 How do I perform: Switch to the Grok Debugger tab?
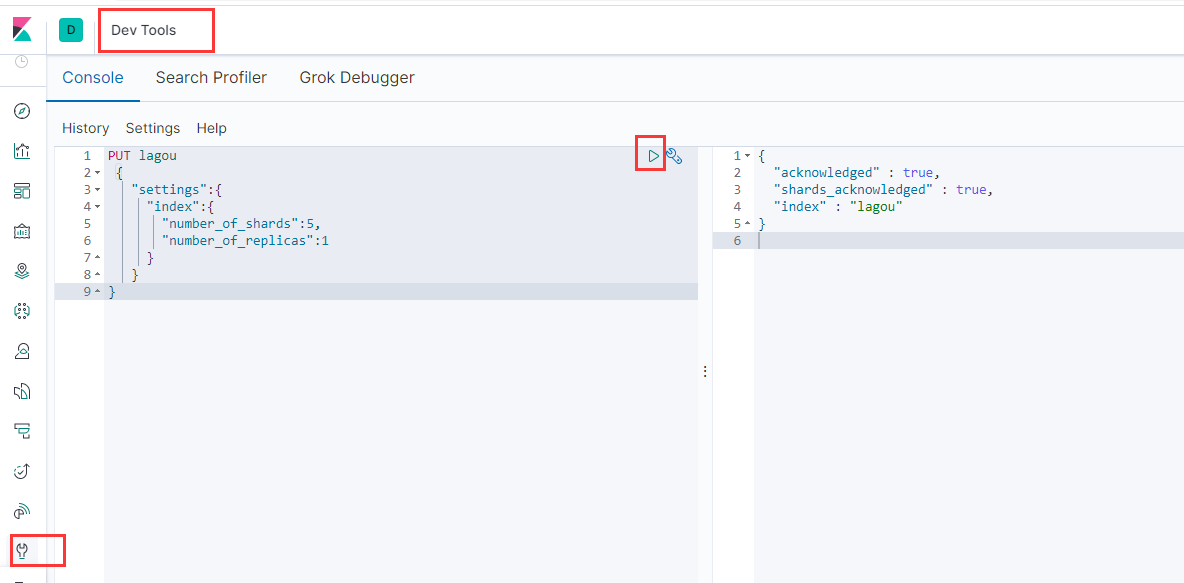click(357, 77)
